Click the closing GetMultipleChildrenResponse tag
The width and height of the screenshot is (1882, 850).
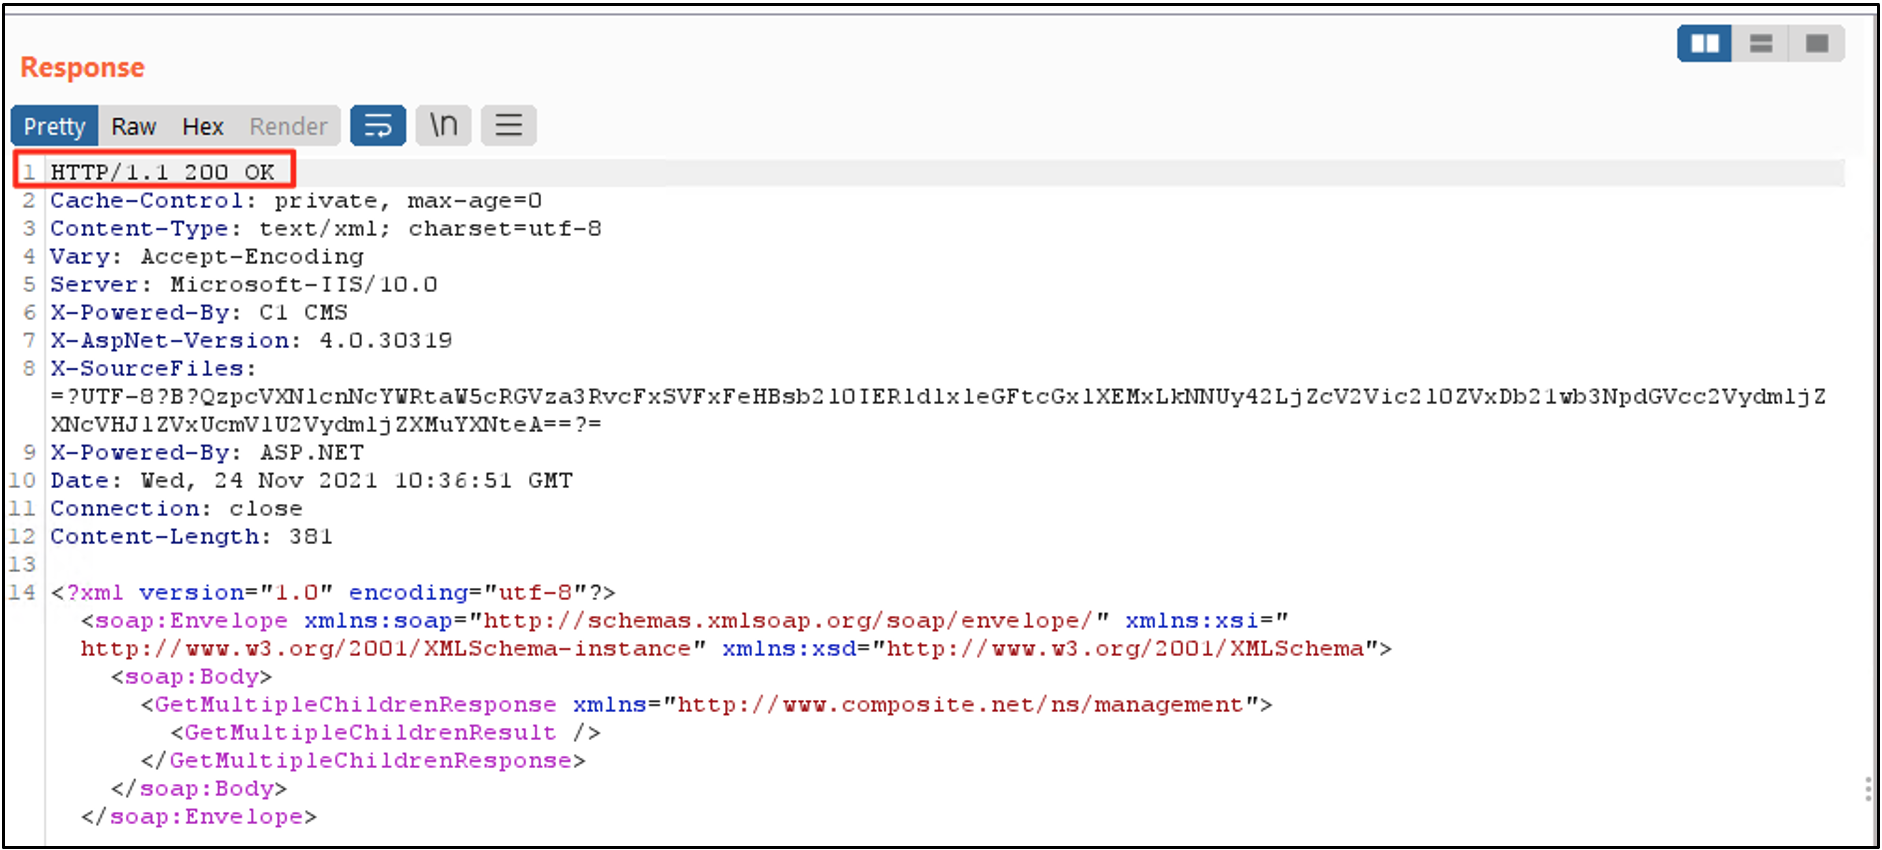[x=363, y=760]
